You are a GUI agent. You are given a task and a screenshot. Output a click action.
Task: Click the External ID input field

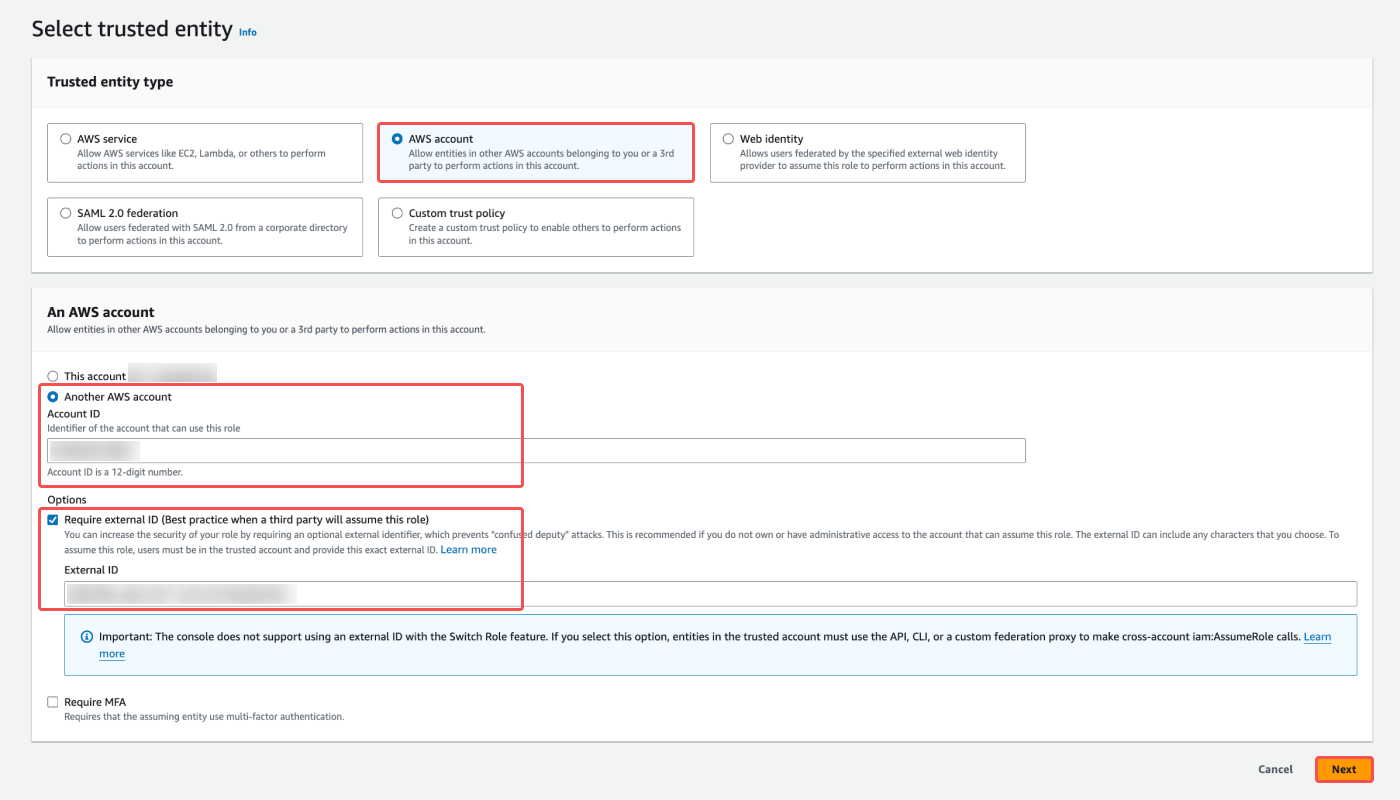[x=710, y=594]
